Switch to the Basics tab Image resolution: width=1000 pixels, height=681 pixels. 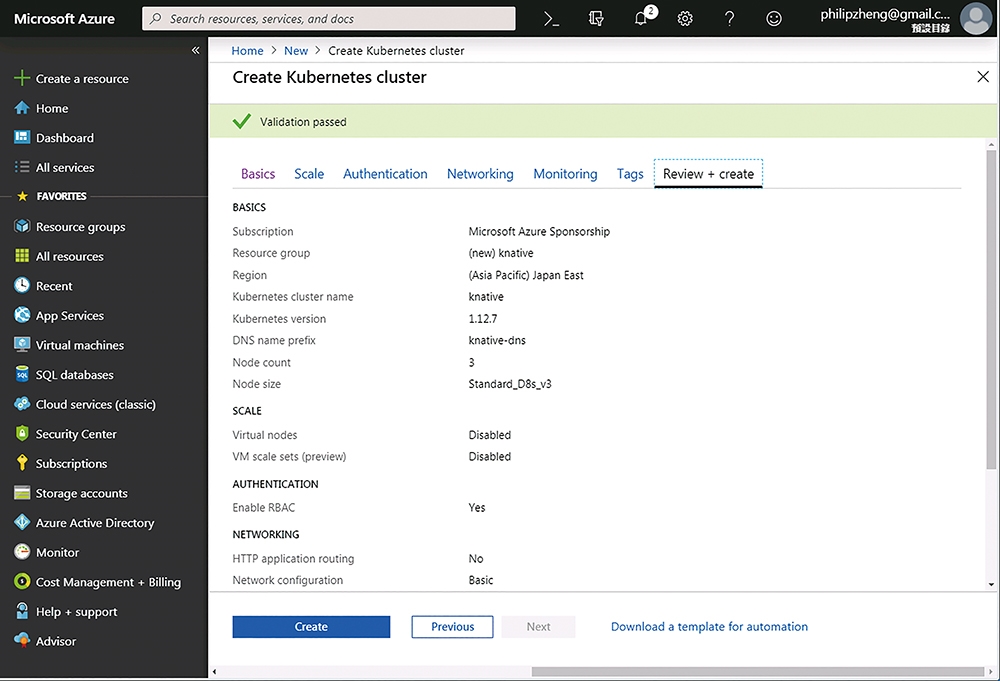pyautogui.click(x=258, y=173)
